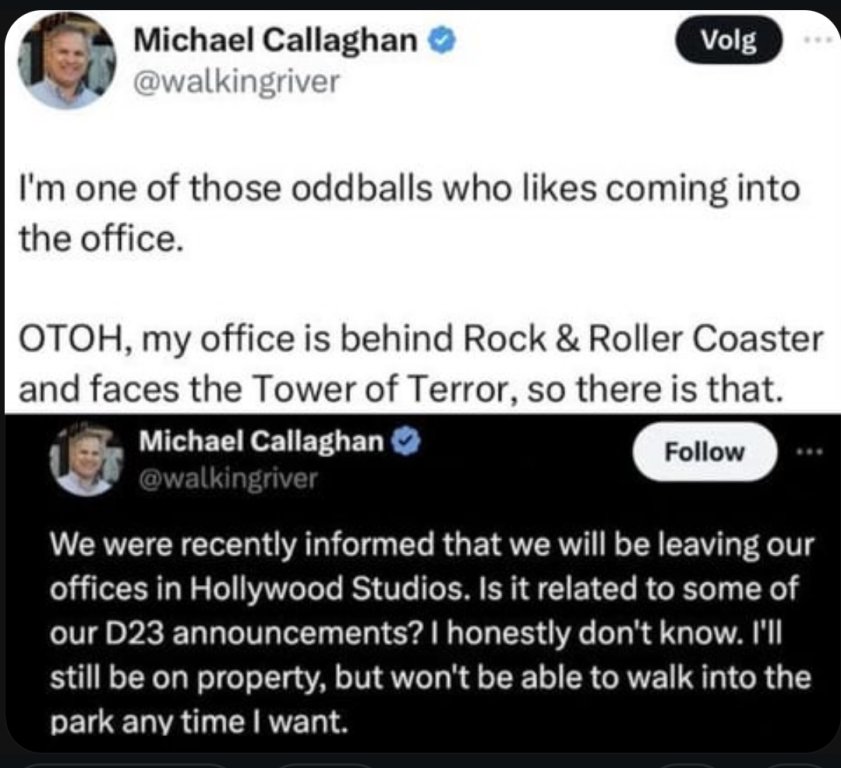841x768 pixels.
Task: Click verified badge in top tweet
Action: pos(441,40)
